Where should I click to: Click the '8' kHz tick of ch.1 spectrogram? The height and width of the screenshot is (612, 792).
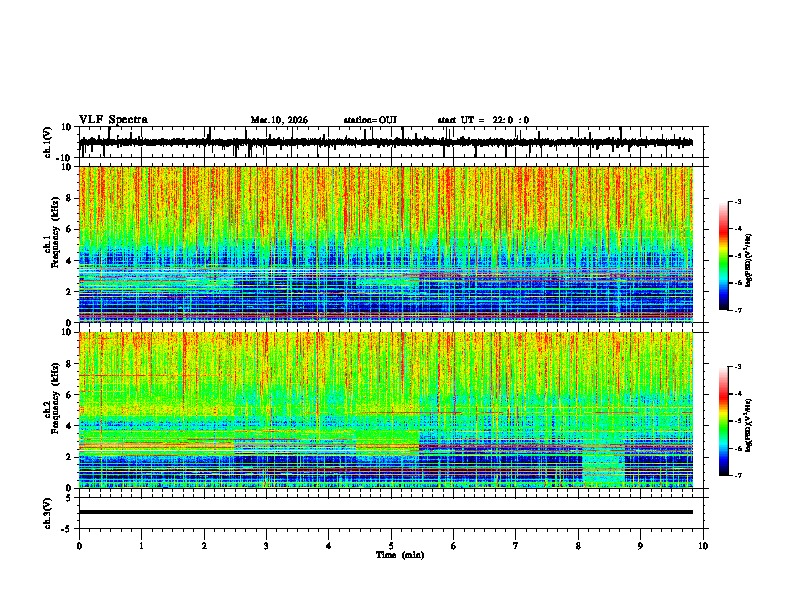pyautogui.click(x=70, y=198)
